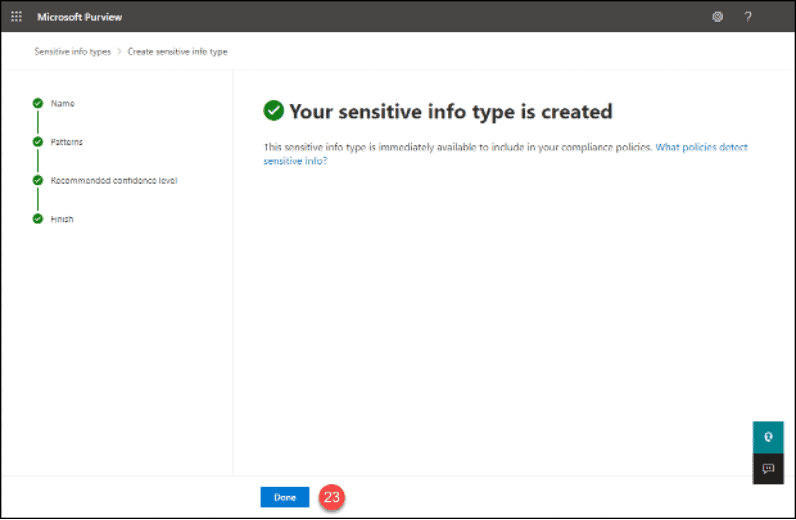
Task: Click the help question mark icon
Action: tap(748, 17)
